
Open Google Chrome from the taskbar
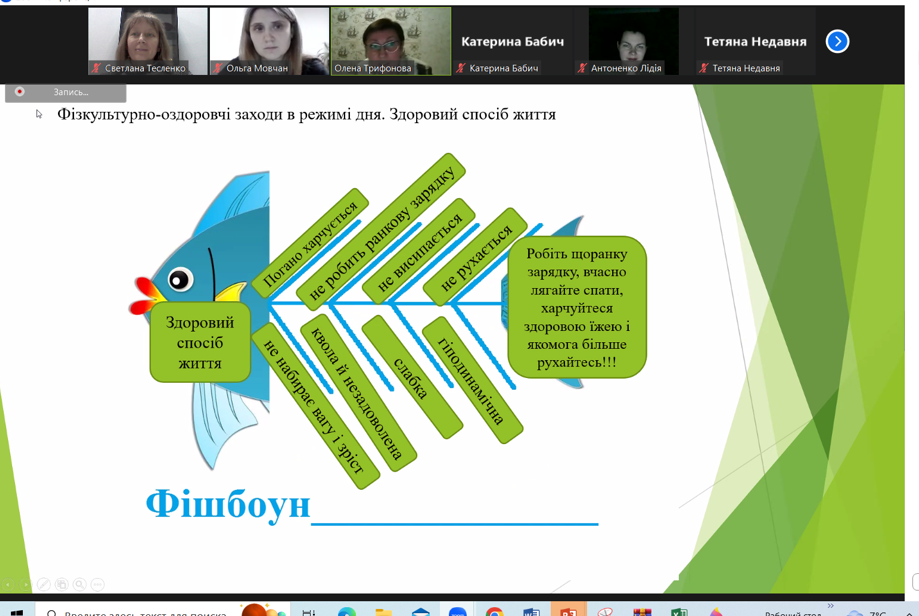coord(494,611)
